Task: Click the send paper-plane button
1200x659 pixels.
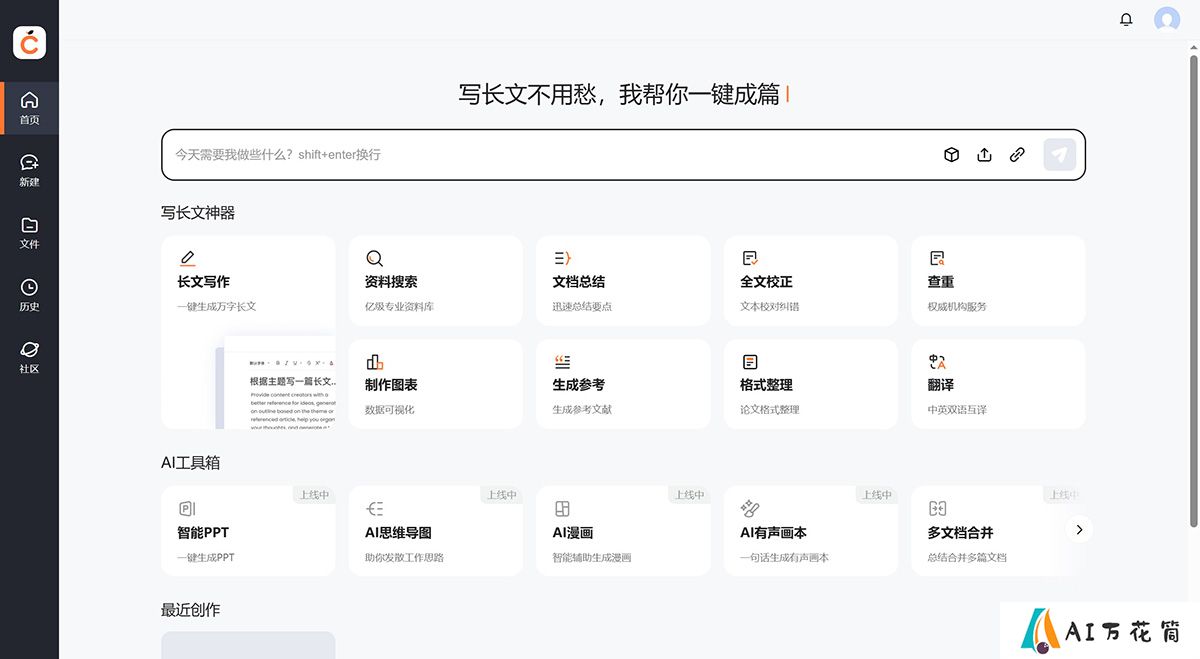Action: tap(1059, 155)
